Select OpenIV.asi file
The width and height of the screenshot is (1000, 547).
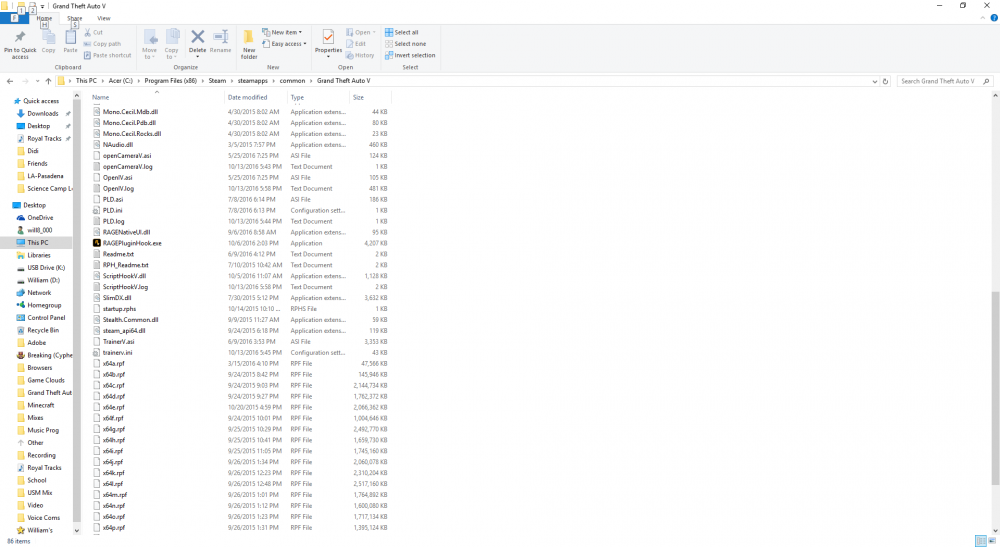[x=117, y=177]
